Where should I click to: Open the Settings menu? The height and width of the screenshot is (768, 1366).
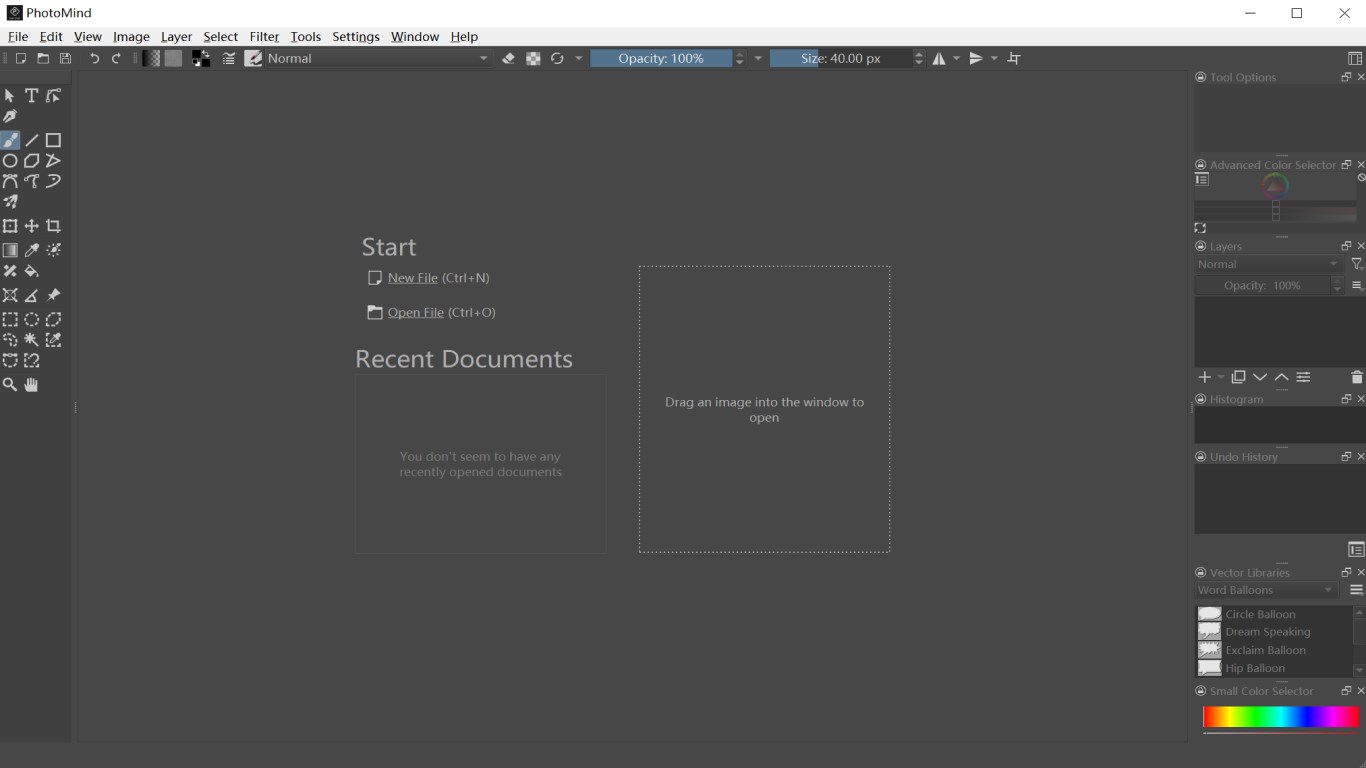pyautogui.click(x=355, y=36)
